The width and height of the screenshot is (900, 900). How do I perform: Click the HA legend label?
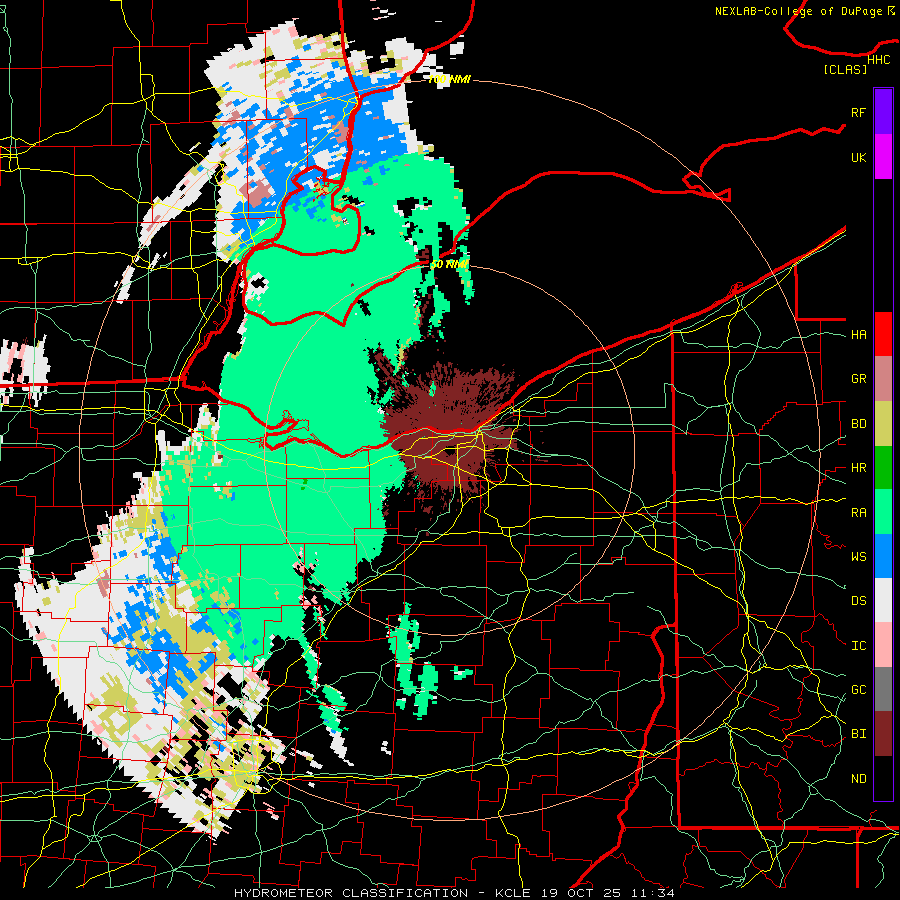tap(858, 334)
